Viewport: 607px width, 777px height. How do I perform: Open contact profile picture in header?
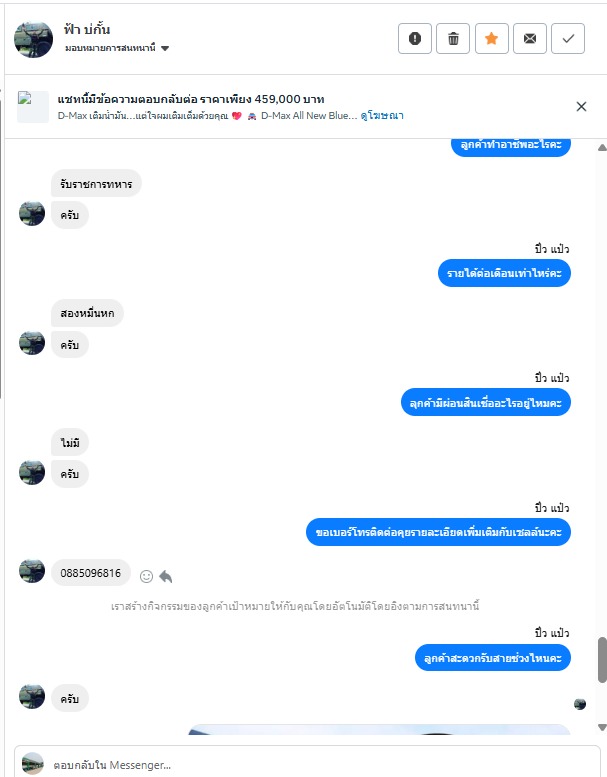point(33,40)
